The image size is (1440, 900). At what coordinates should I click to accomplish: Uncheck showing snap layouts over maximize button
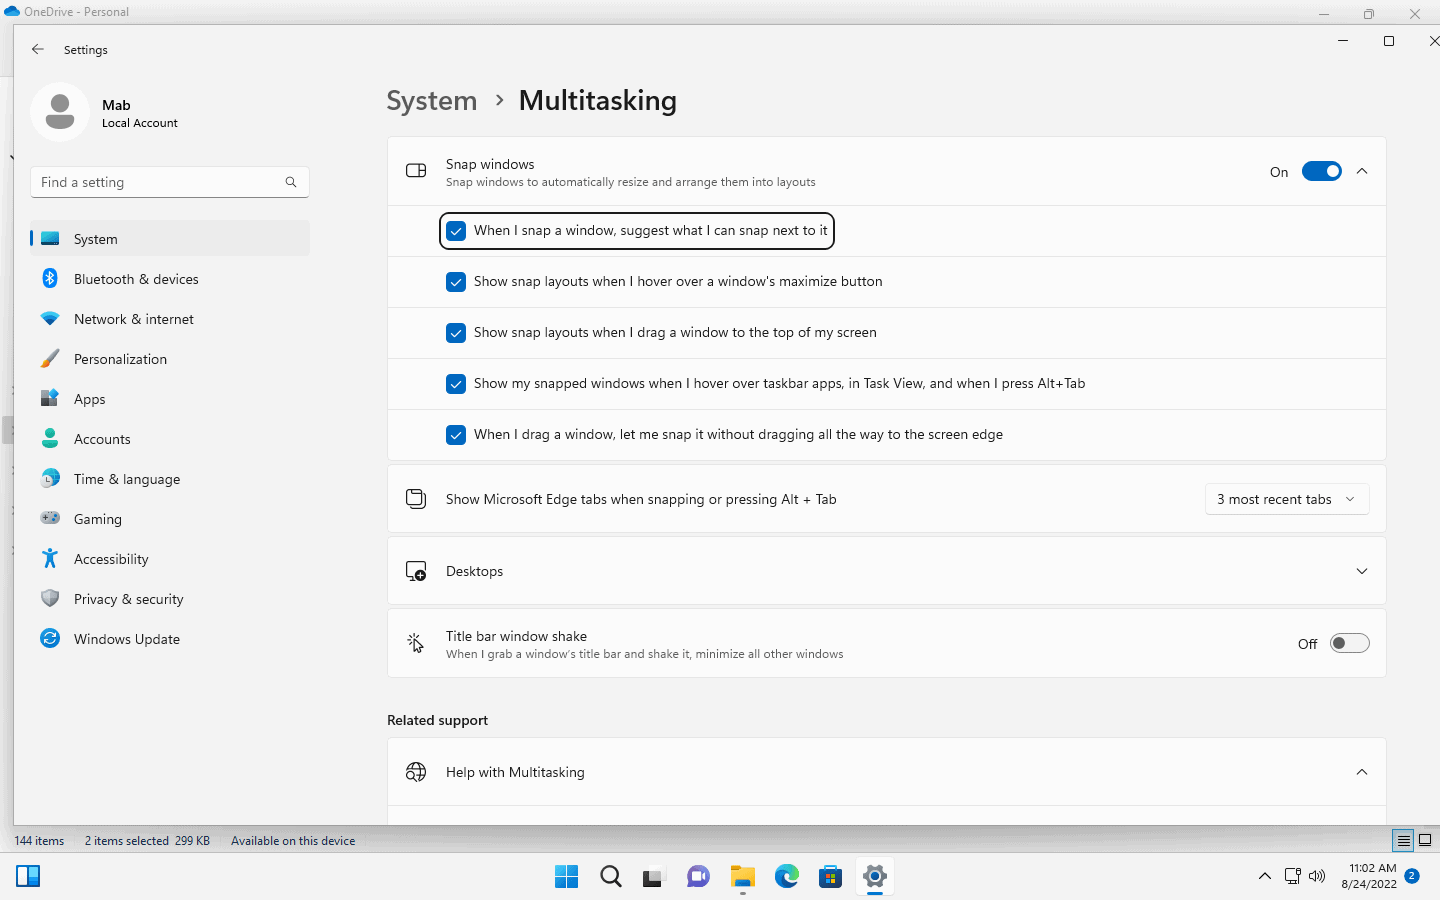(456, 281)
